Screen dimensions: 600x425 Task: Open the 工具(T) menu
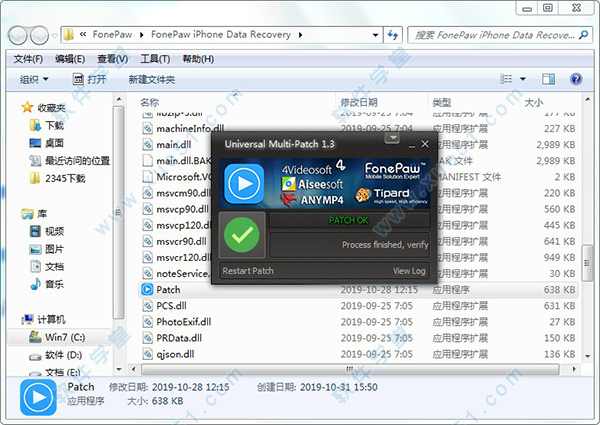(x=155, y=59)
